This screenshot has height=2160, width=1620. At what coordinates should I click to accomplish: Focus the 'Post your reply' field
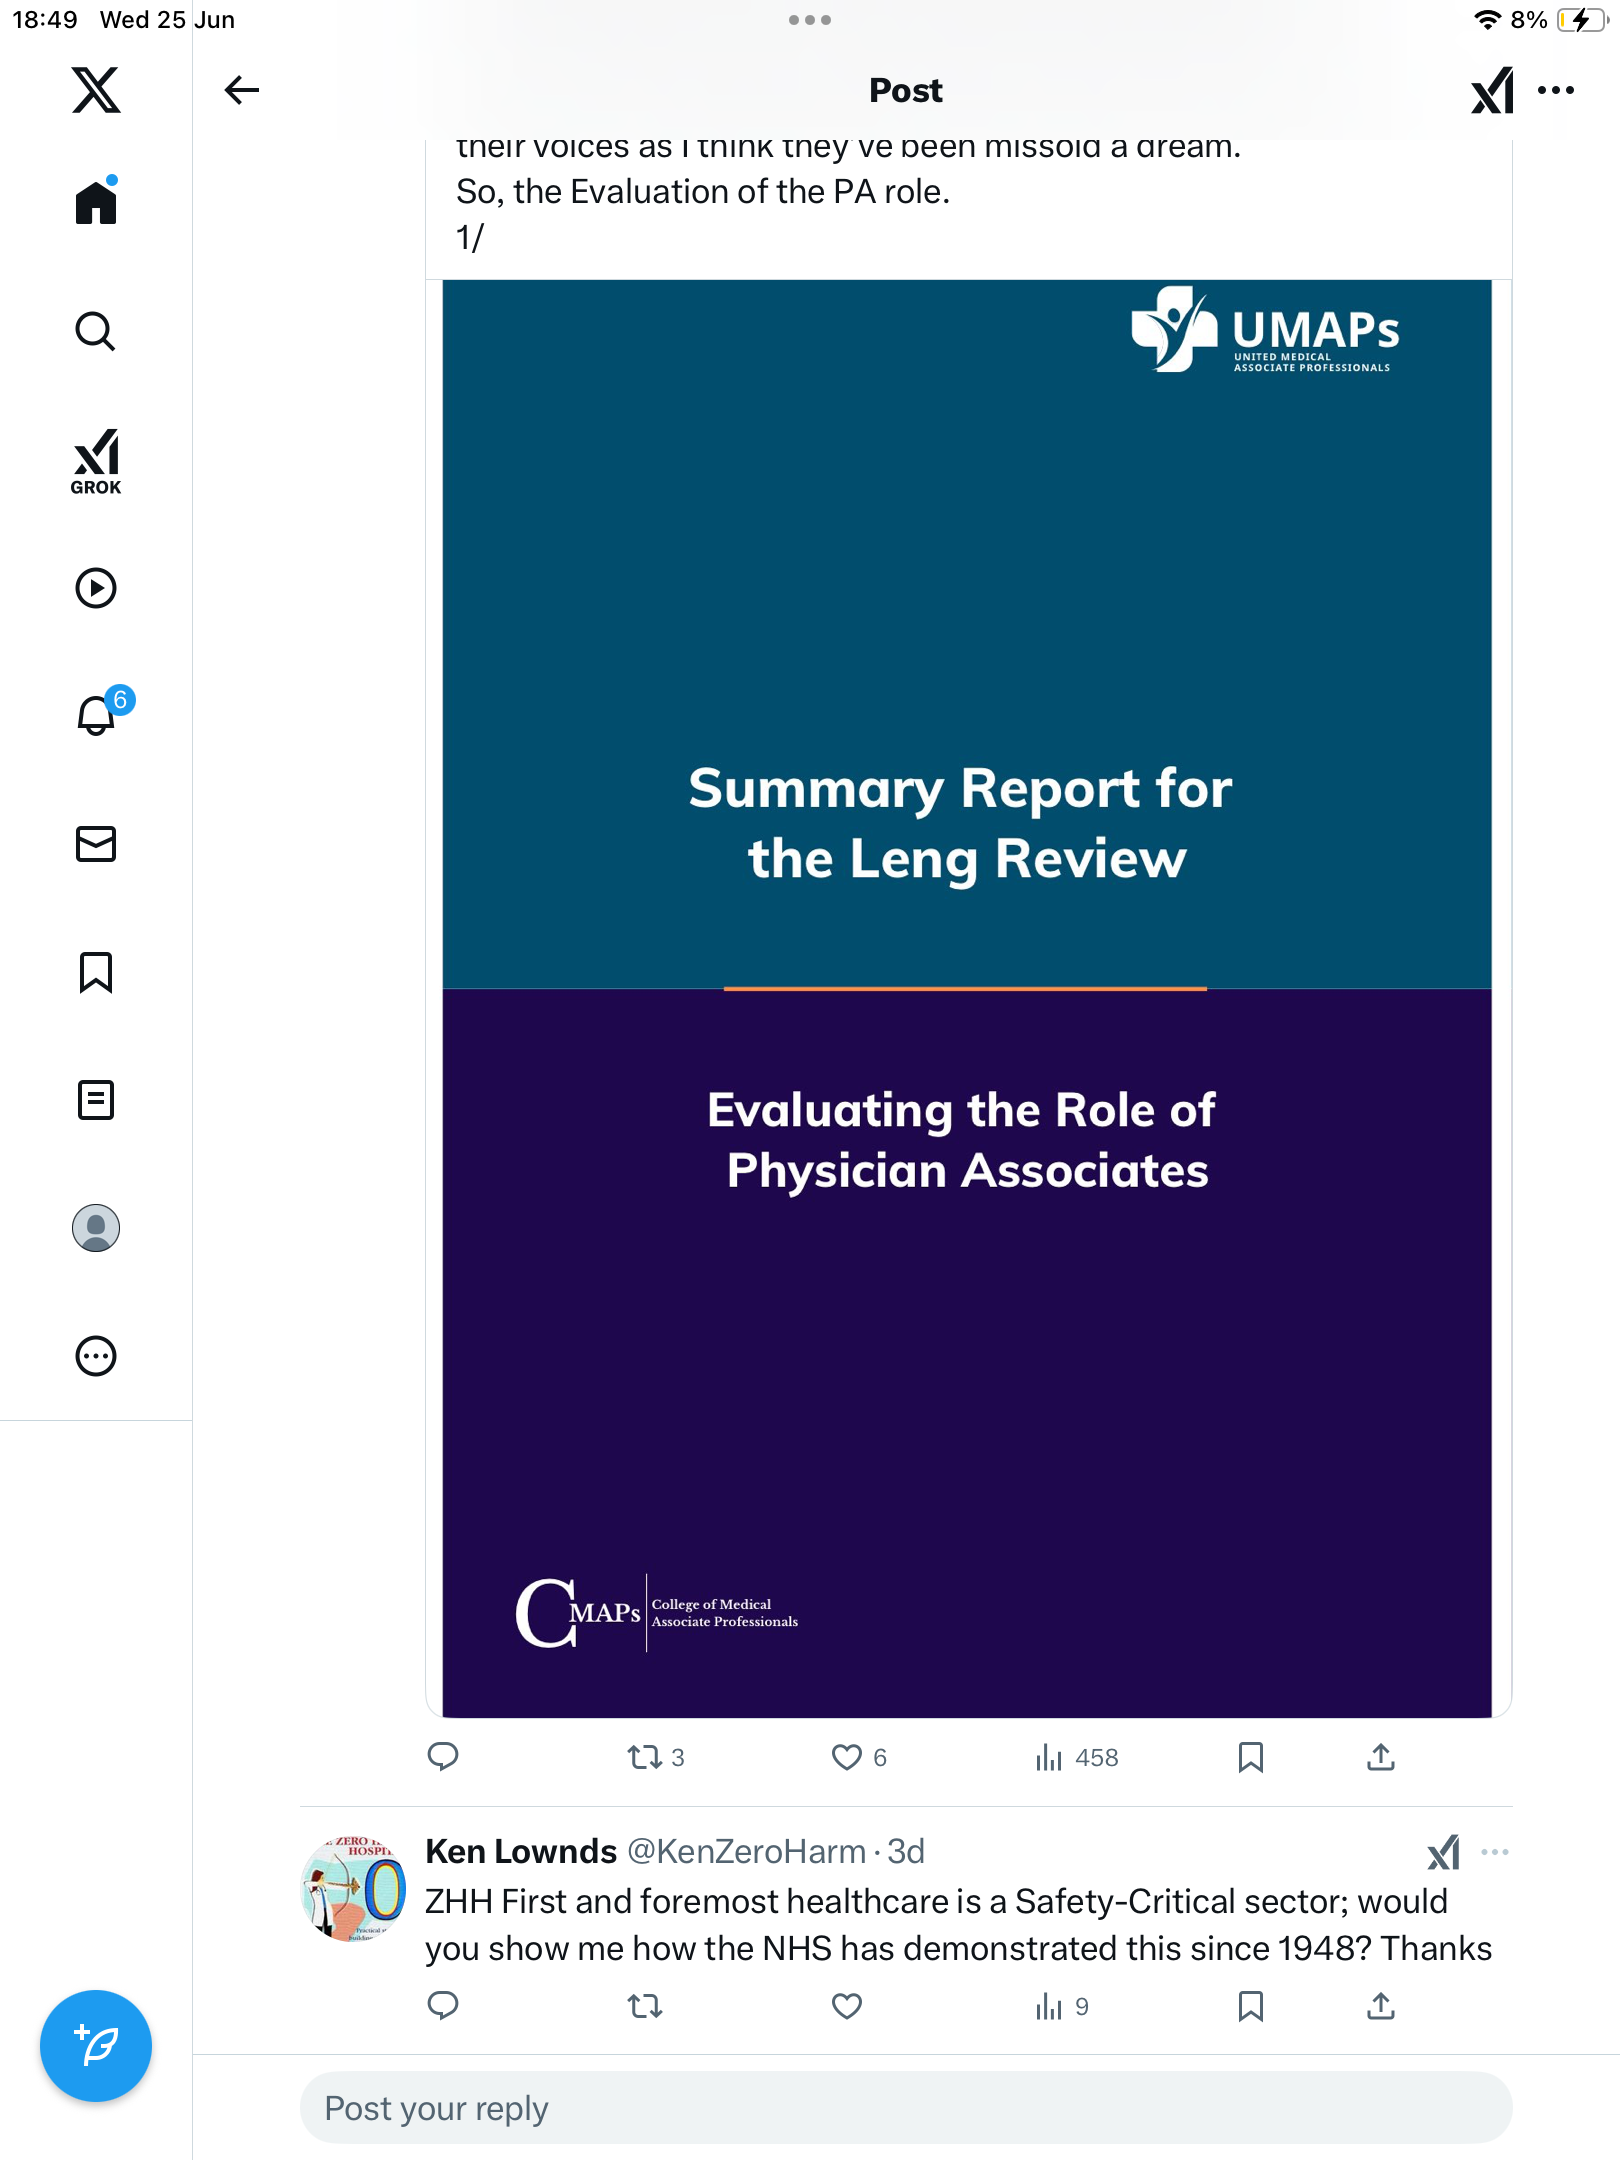click(906, 2108)
